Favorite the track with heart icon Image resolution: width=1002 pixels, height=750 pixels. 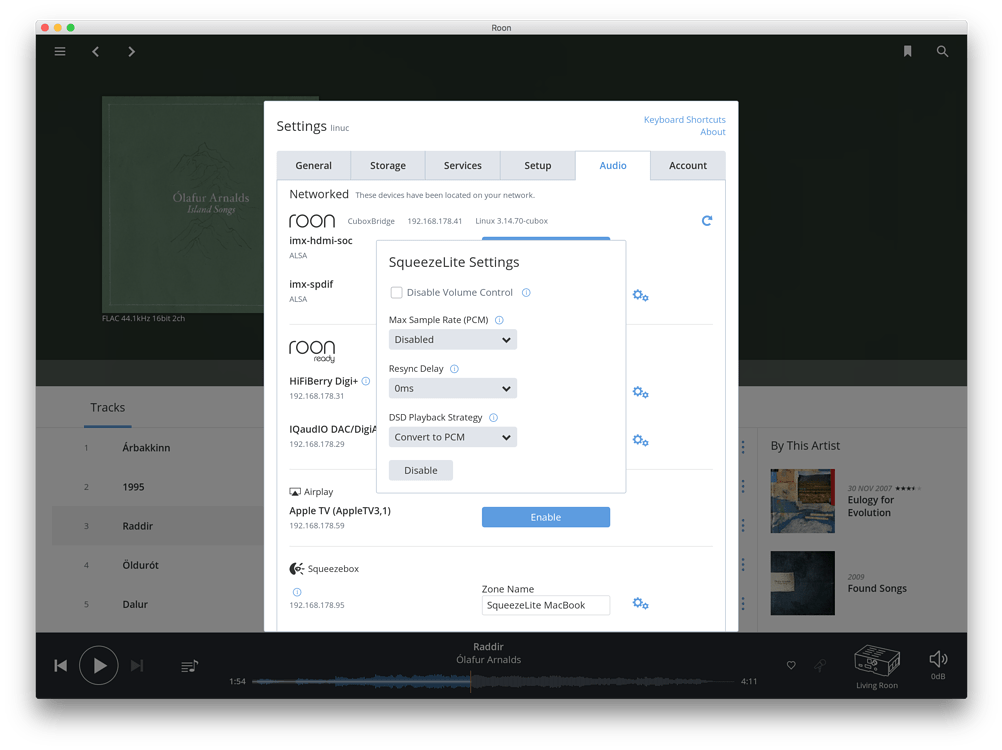[x=791, y=665]
